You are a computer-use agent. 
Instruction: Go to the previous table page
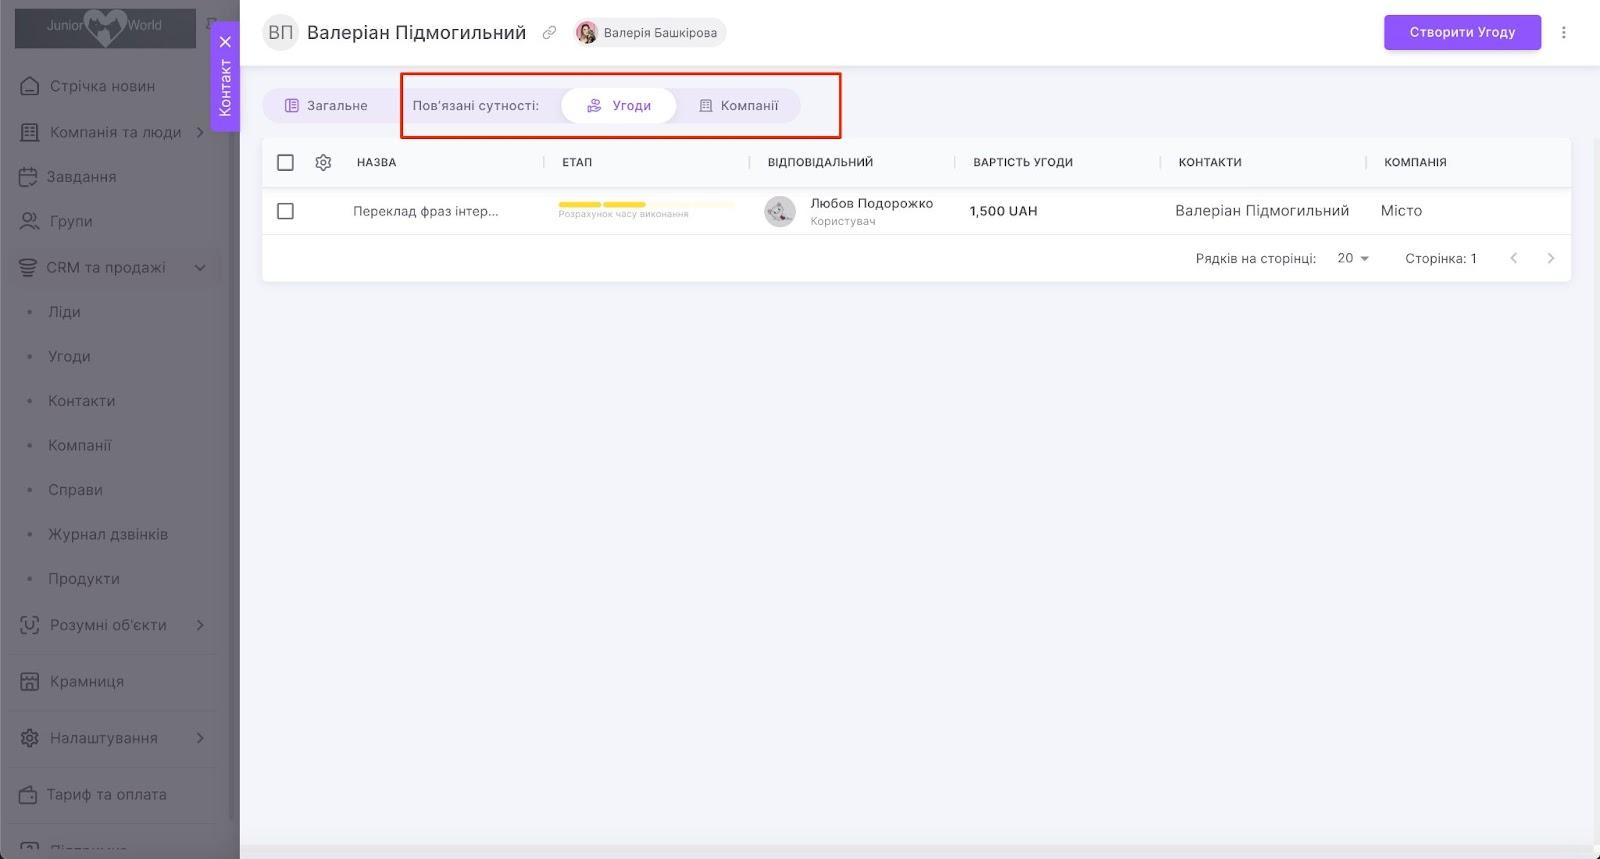click(1514, 258)
